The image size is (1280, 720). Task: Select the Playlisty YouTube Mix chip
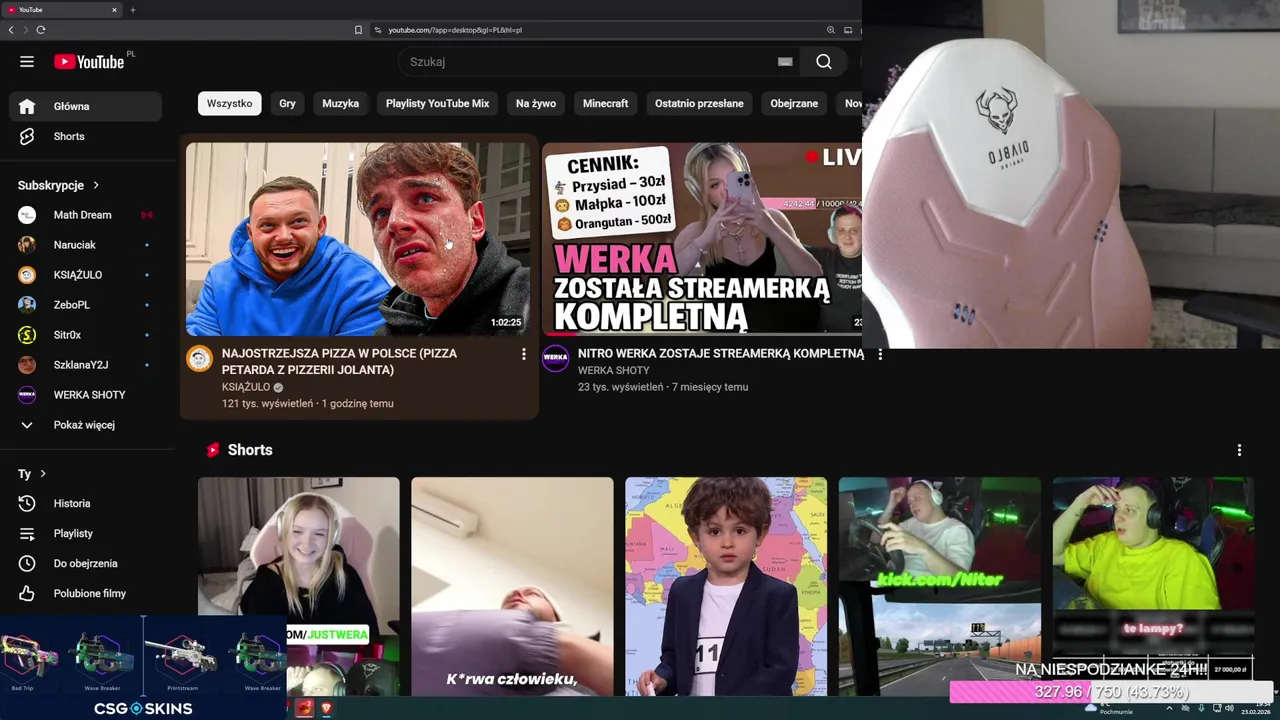click(437, 103)
